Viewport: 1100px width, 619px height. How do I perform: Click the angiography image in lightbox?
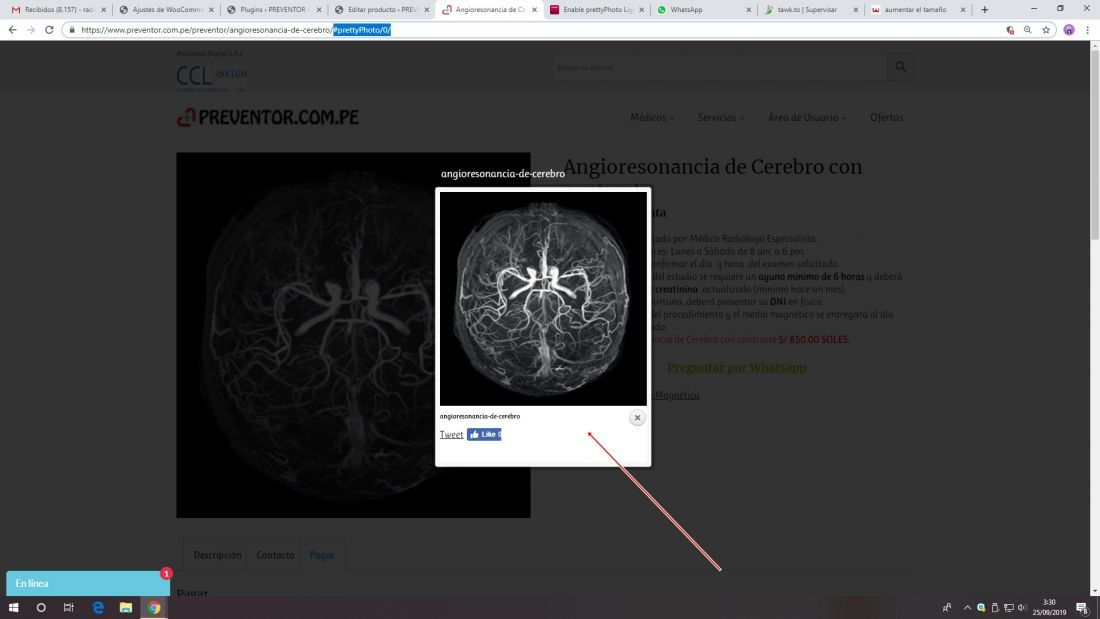(x=543, y=298)
